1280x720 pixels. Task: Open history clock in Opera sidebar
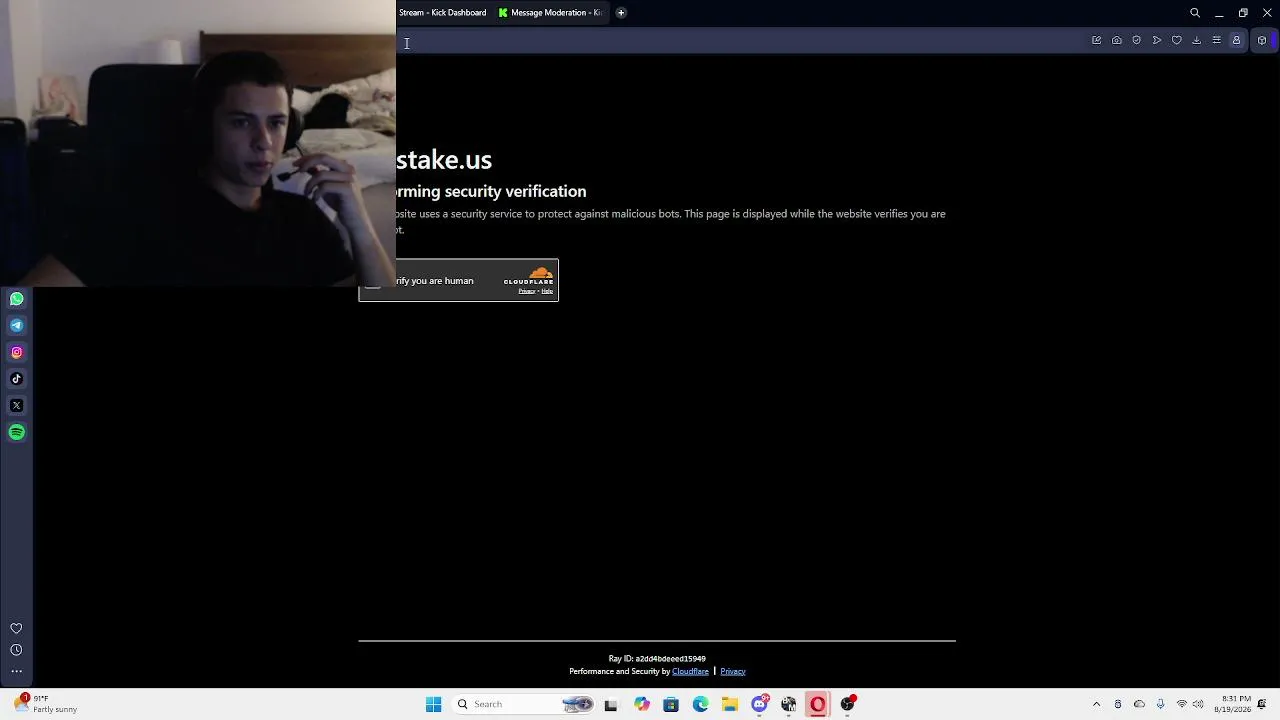(x=16, y=650)
